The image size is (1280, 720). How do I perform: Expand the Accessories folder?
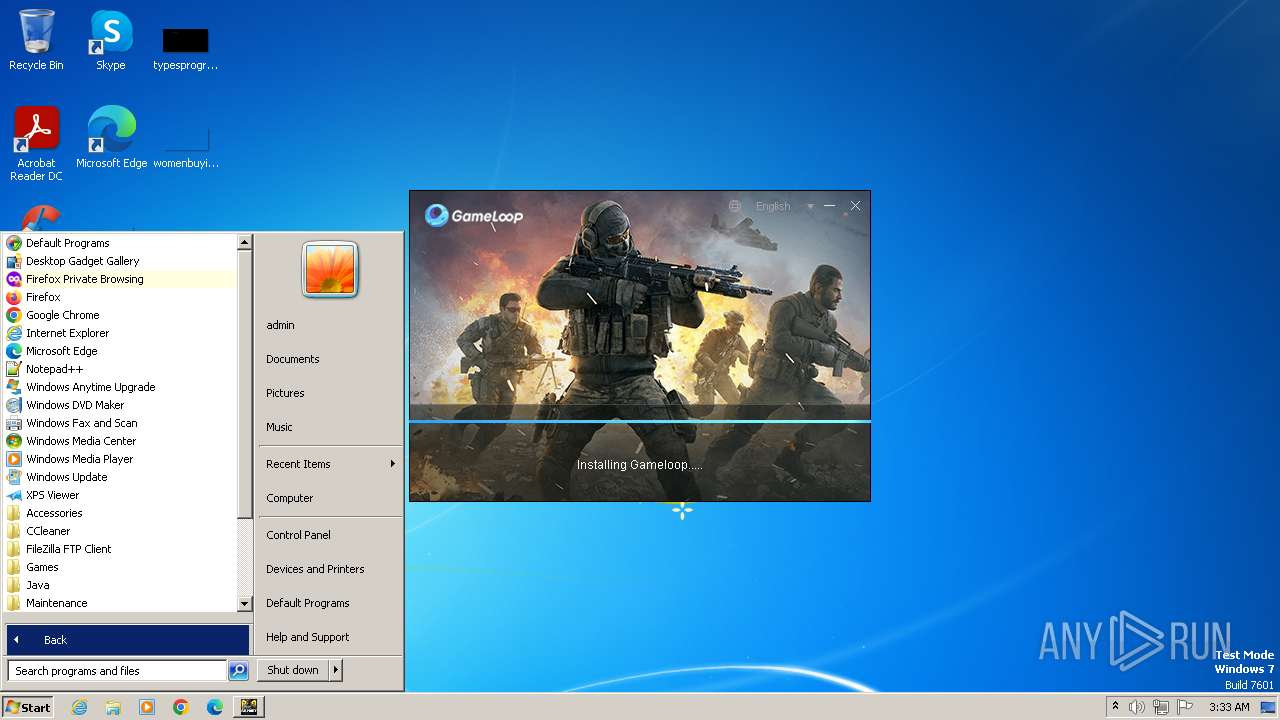click(119, 513)
